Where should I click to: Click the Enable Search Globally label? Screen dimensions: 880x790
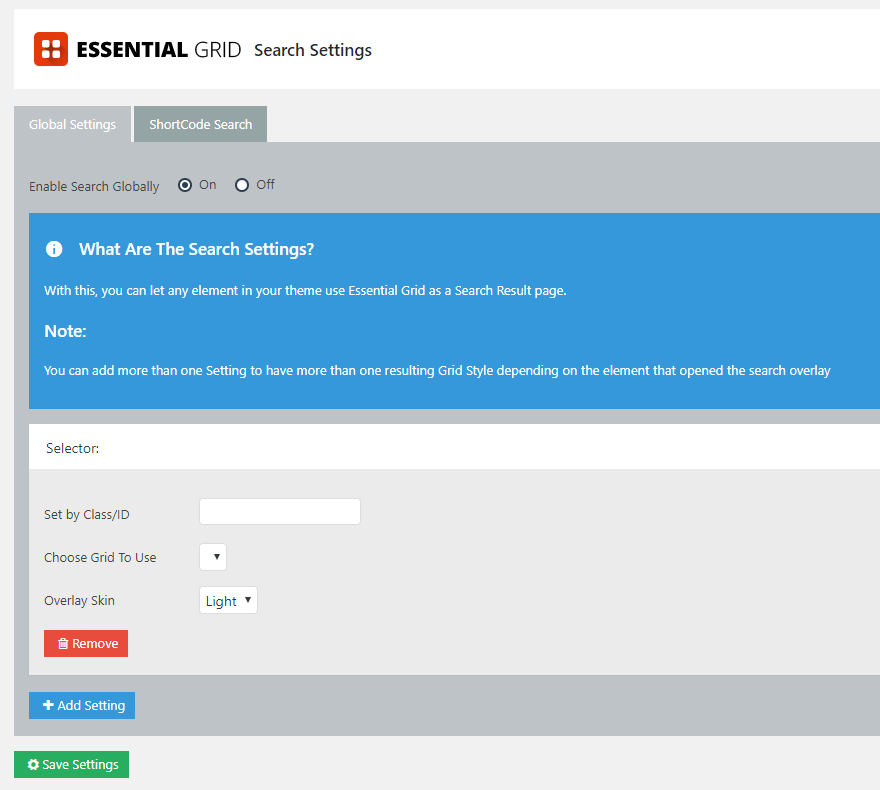94,186
